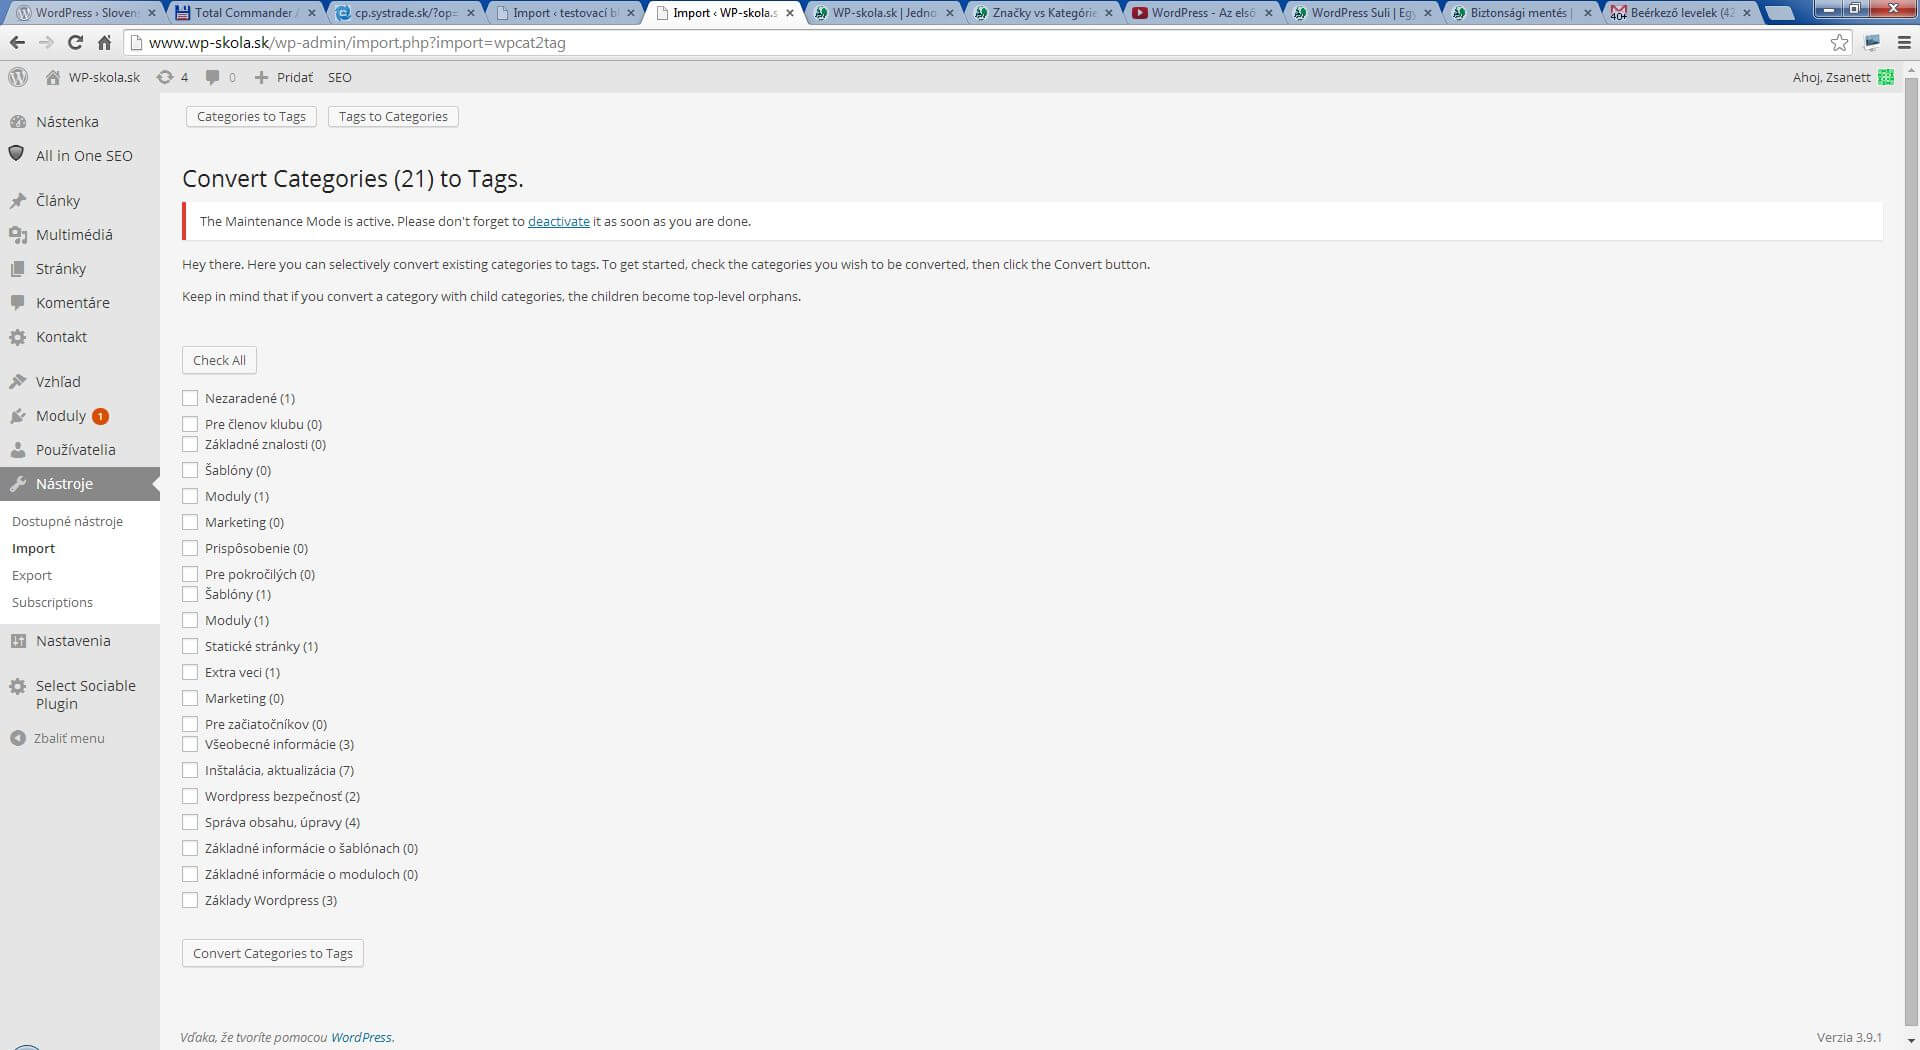The image size is (1920, 1050).
Task: Click Convert Categories to Tags button
Action: point(272,953)
